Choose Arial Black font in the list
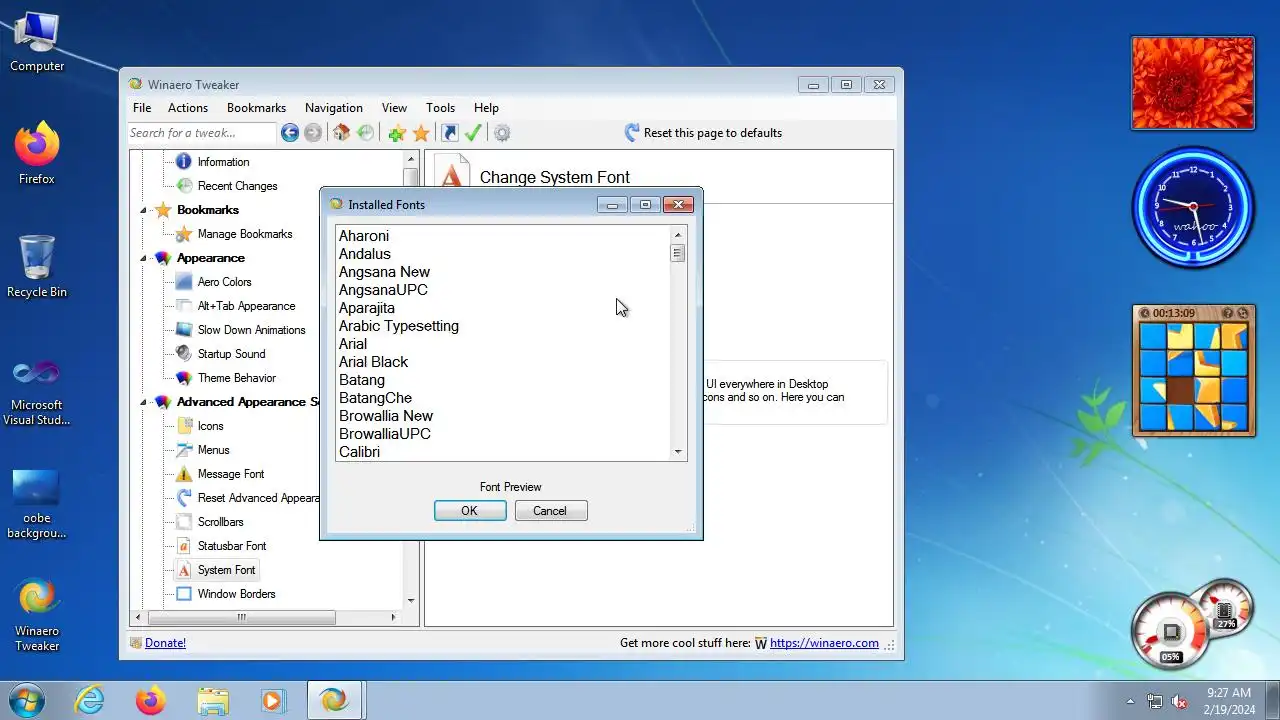 pyautogui.click(x=373, y=362)
